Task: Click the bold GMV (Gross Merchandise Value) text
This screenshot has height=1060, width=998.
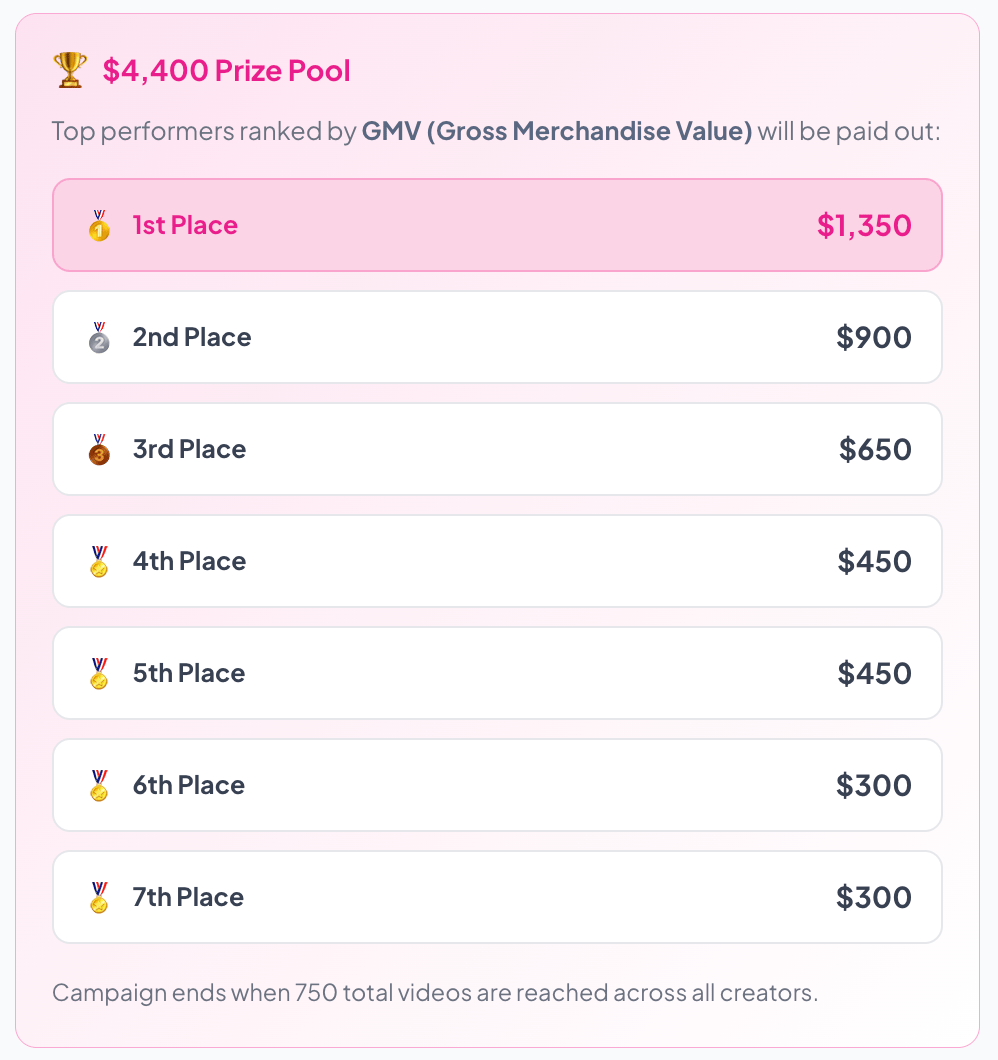Action: pyautogui.click(x=557, y=132)
